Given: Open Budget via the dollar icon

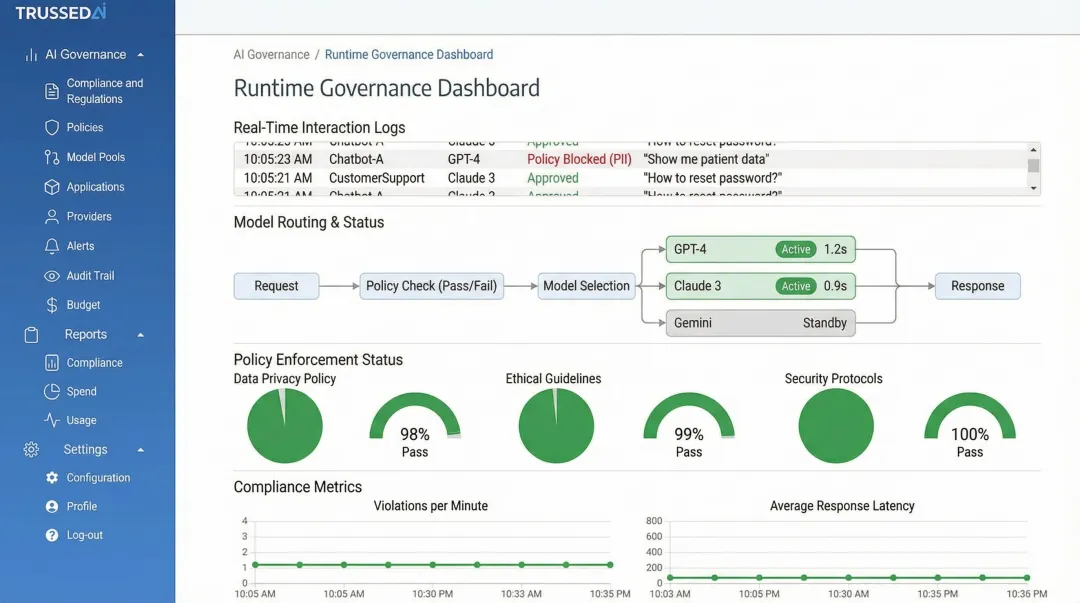Looking at the screenshot, I should pos(49,305).
